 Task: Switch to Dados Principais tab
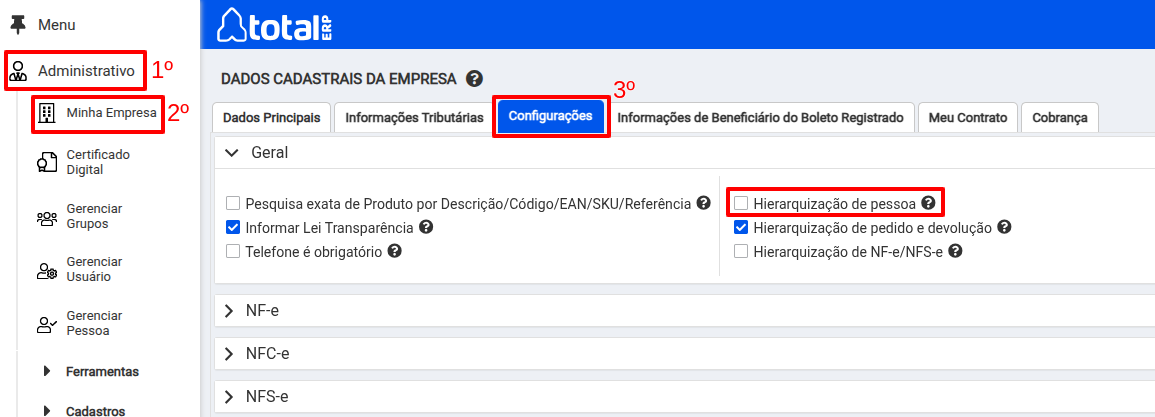271,118
